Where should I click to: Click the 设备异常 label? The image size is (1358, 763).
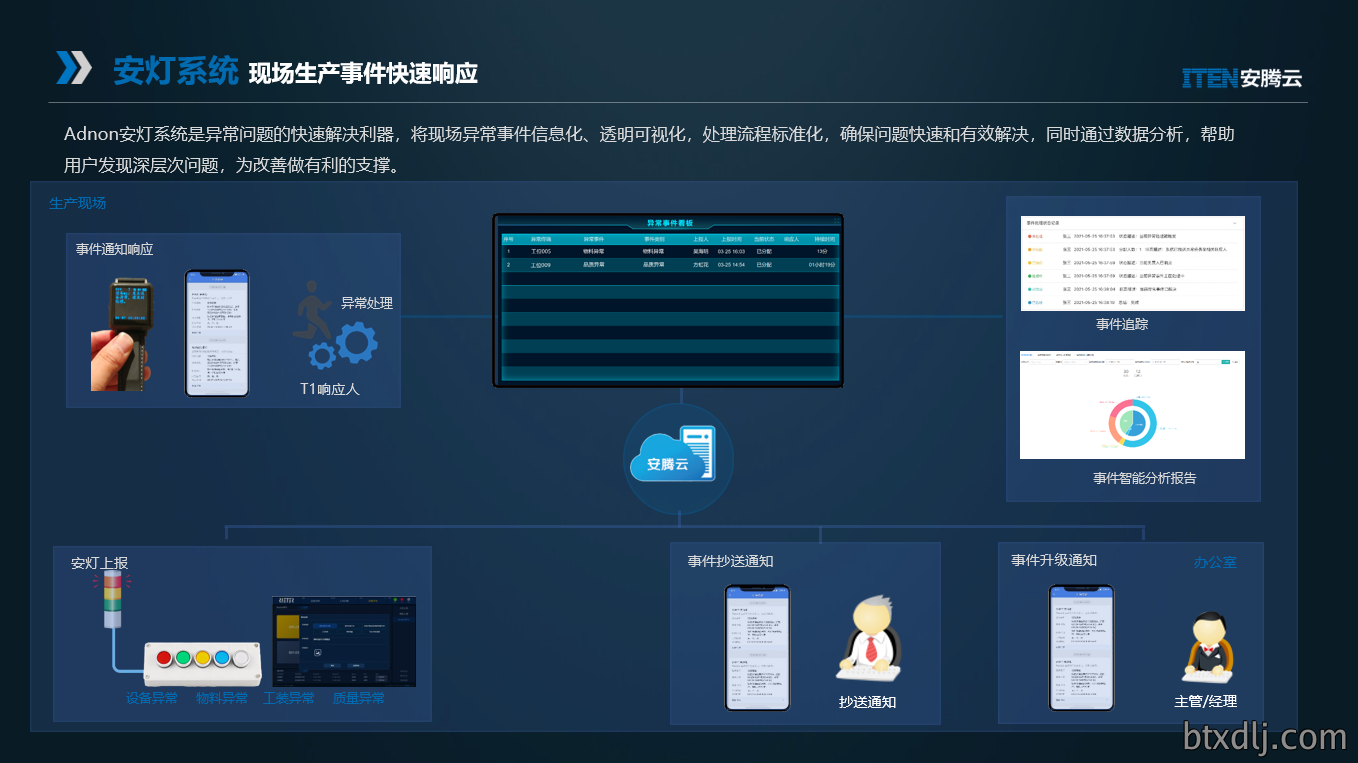(152, 698)
